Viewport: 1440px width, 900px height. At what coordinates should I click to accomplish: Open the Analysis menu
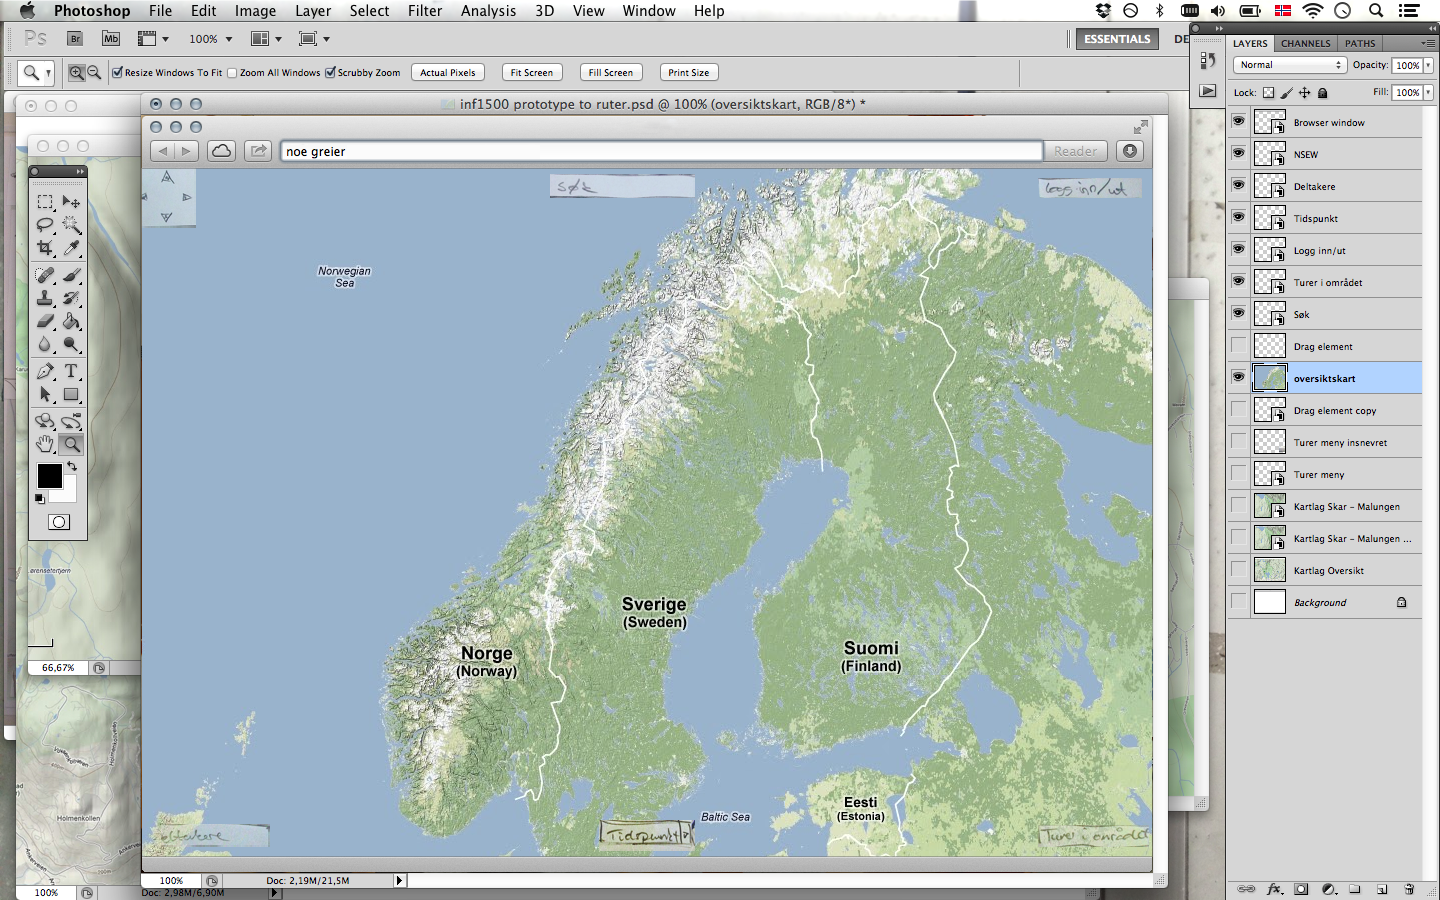tap(488, 11)
